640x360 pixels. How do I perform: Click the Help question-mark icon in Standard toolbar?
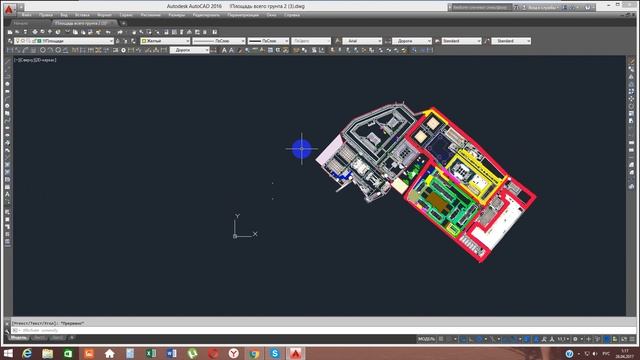[215, 32]
